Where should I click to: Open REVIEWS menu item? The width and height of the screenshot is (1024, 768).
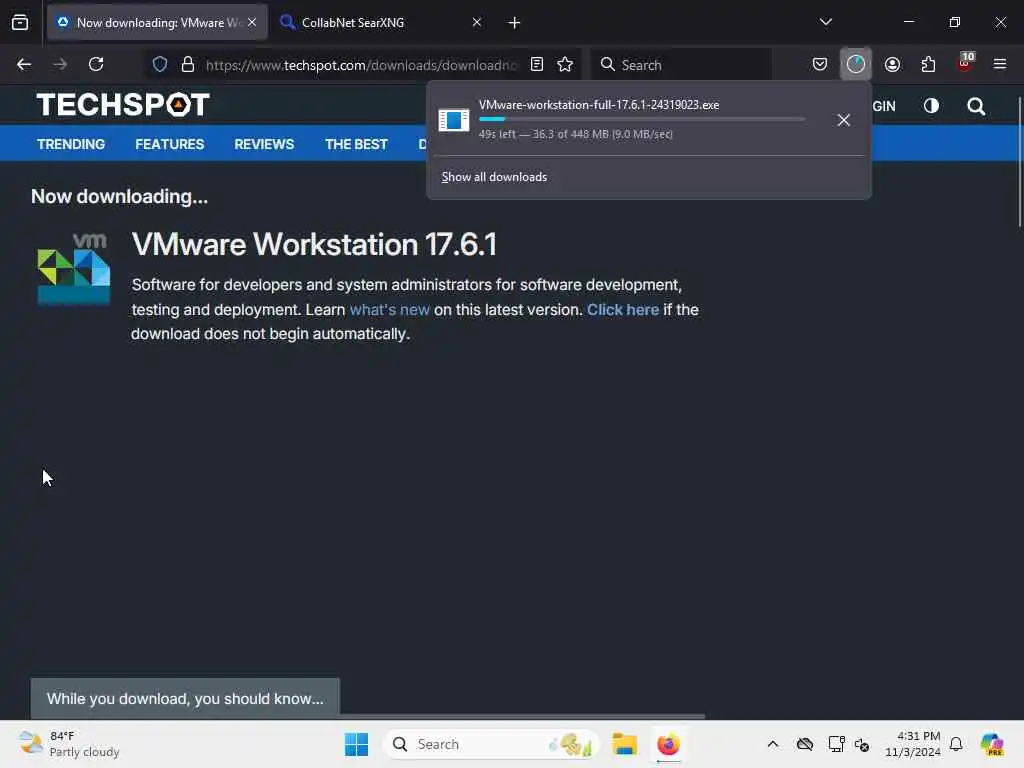[x=264, y=144]
